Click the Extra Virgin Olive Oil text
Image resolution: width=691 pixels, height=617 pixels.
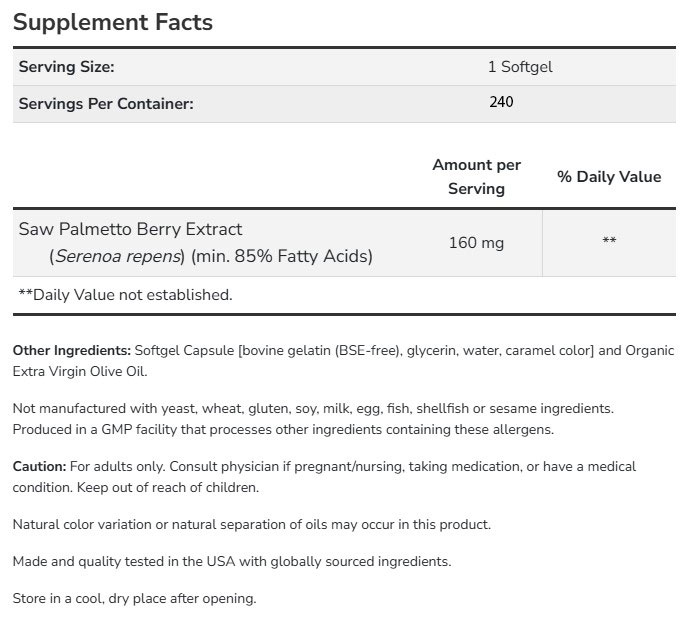pyautogui.click(x=79, y=371)
